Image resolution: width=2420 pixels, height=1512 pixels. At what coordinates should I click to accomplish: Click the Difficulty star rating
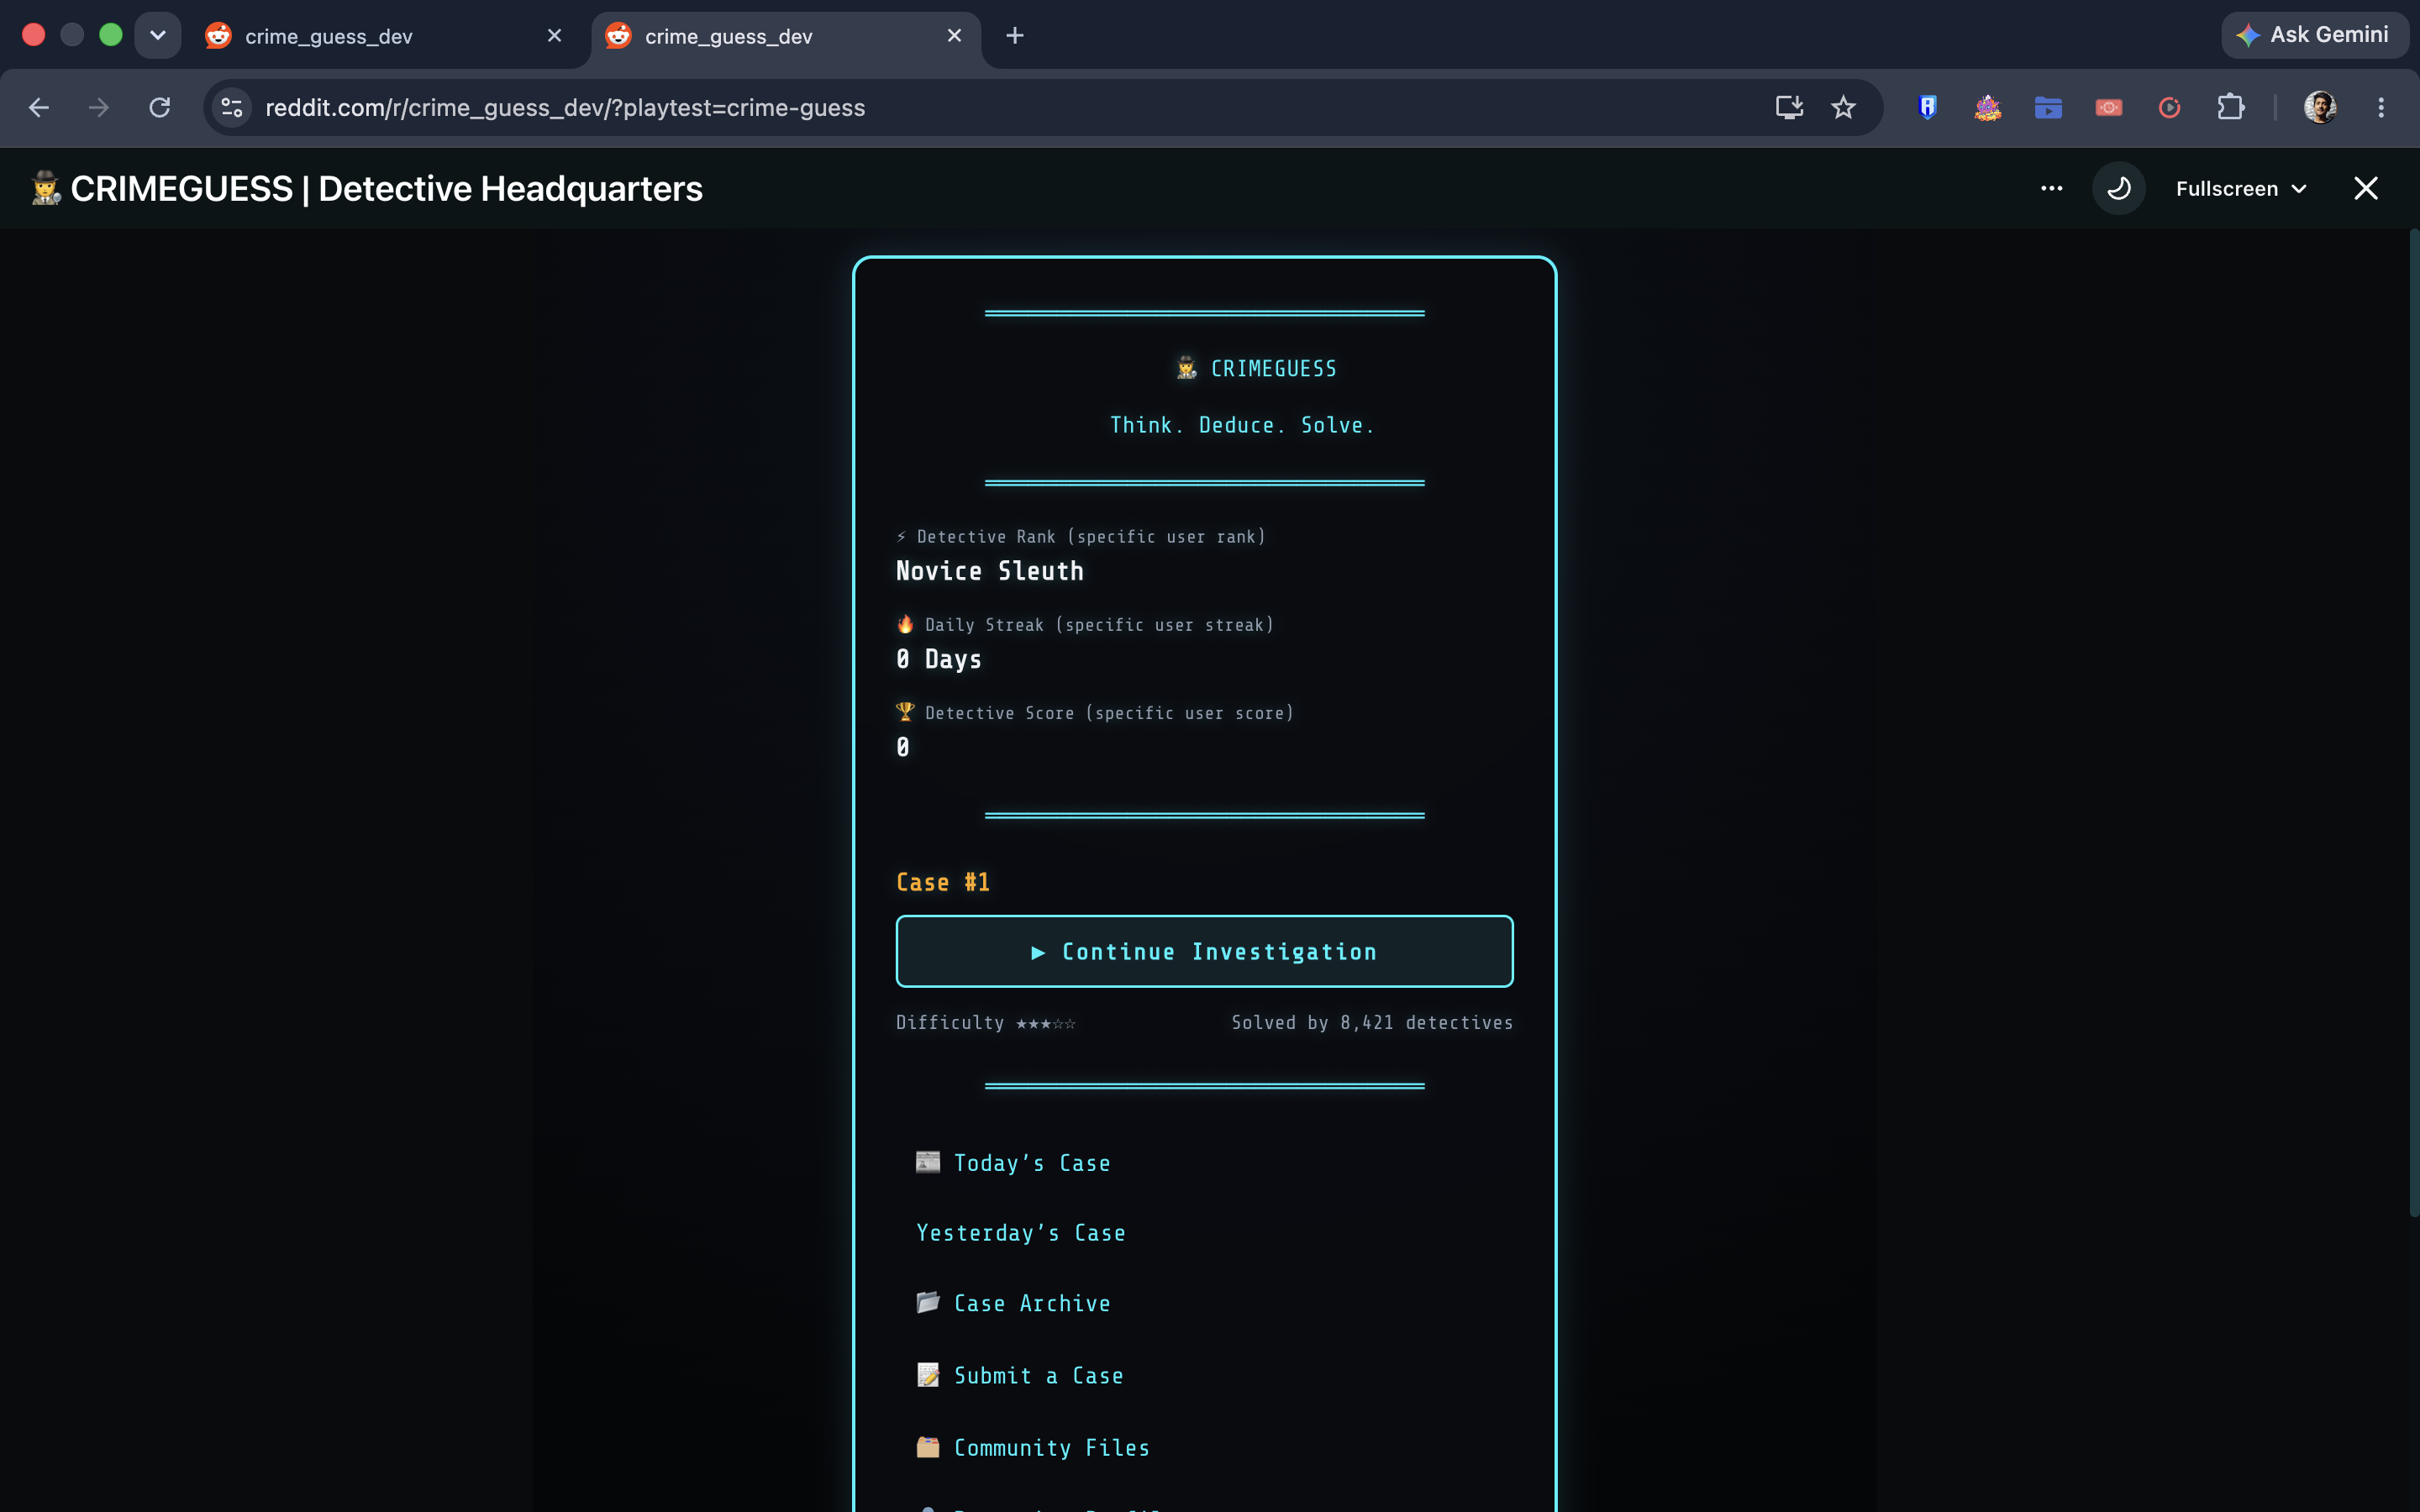[x=1045, y=1023]
